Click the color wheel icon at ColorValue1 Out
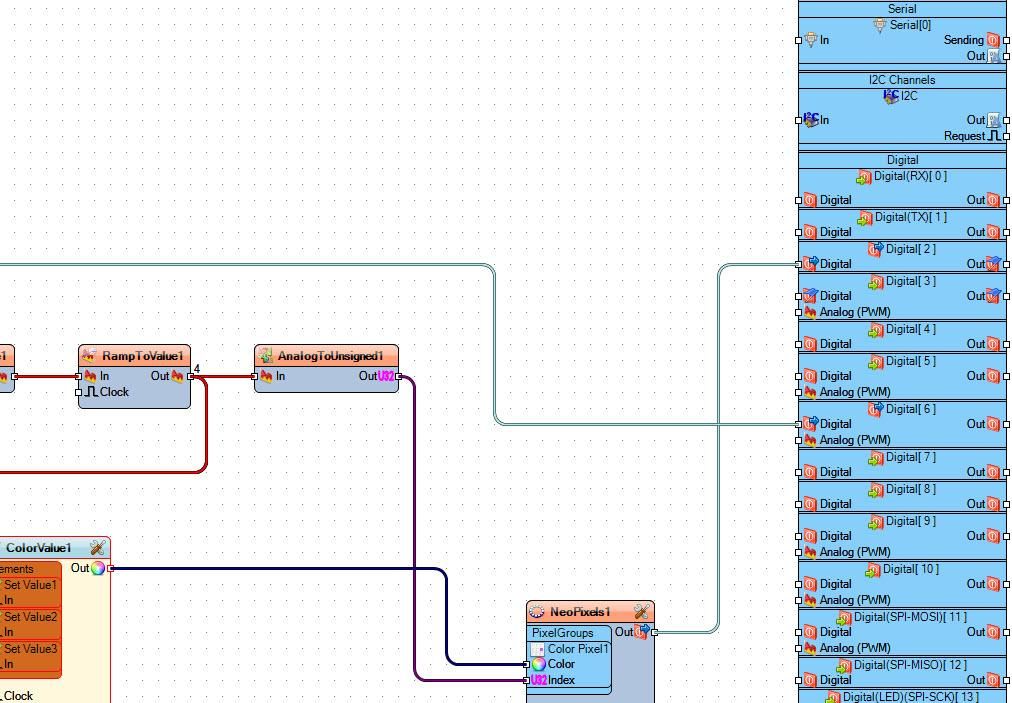Screen dimensions: 1012x703 [97, 568]
